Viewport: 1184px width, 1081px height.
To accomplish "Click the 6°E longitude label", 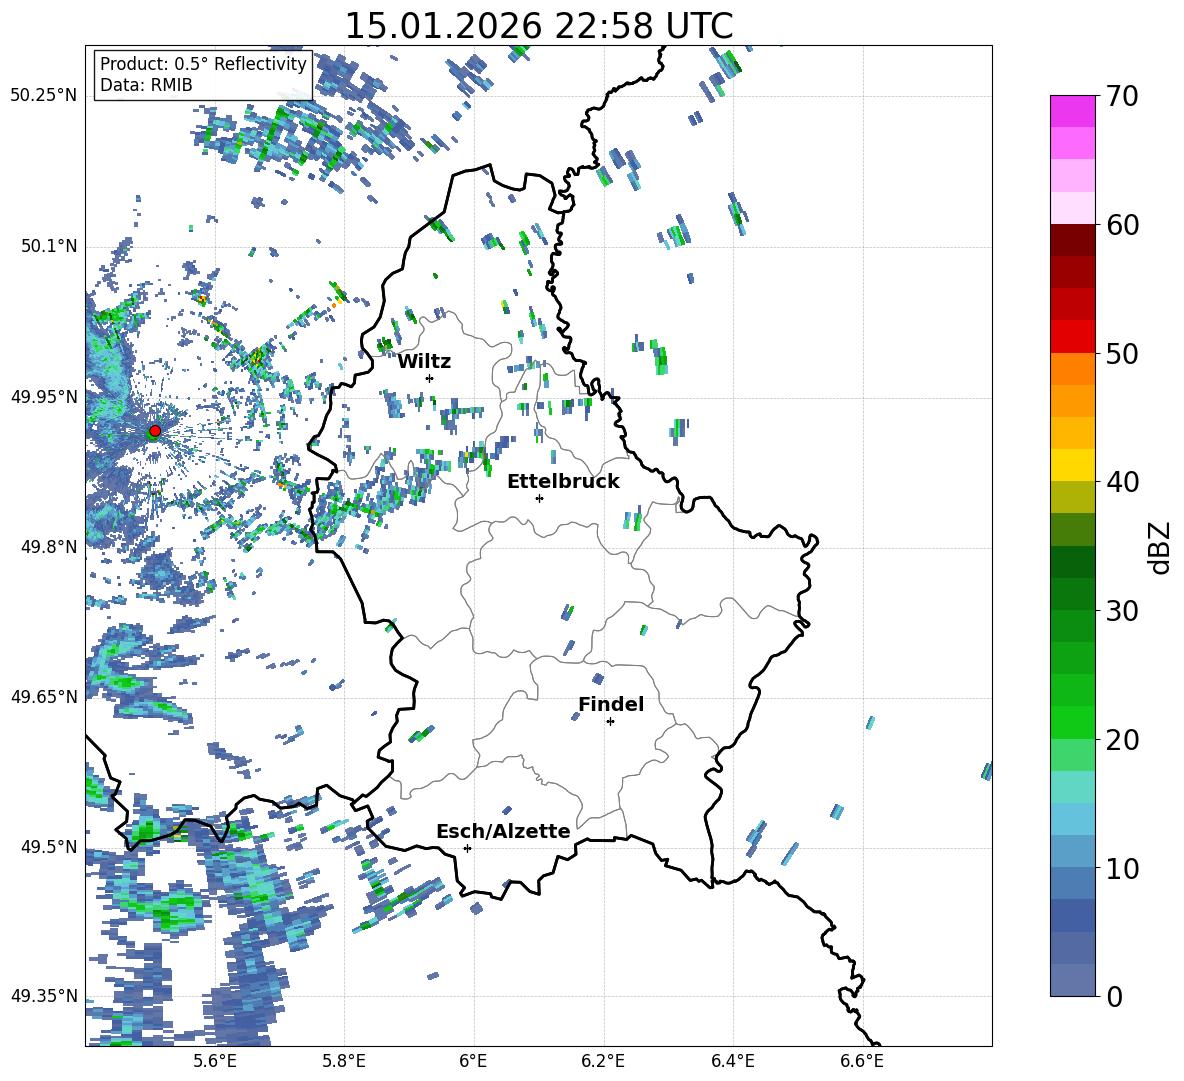I will (473, 1061).
